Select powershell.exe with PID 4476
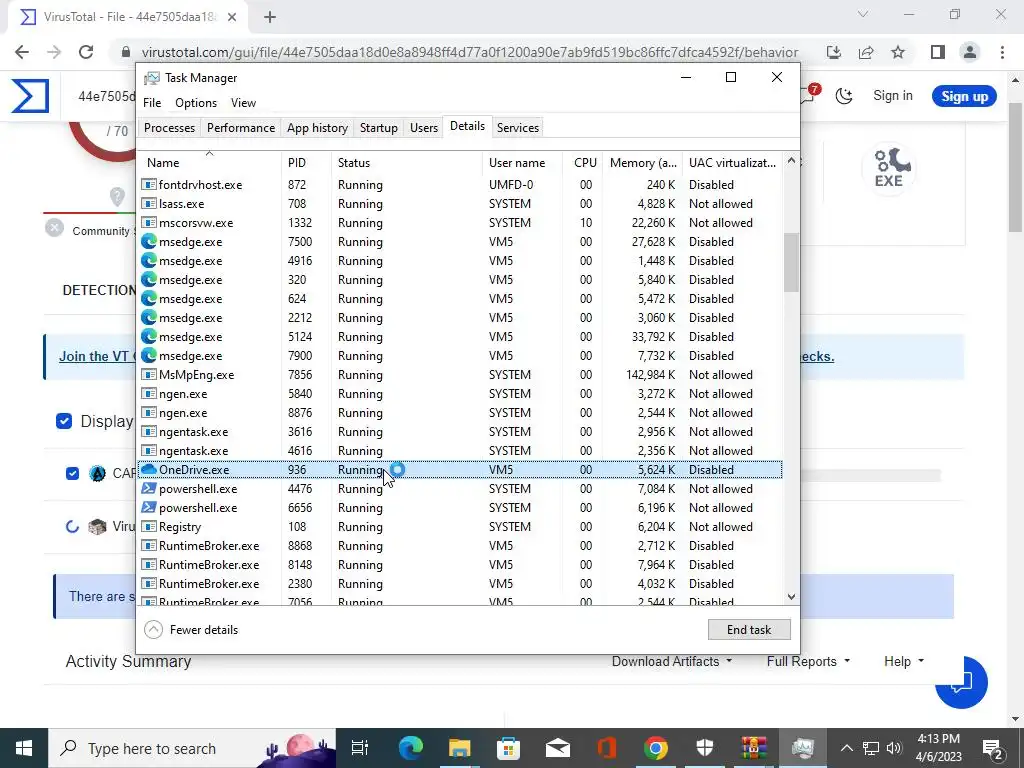 coord(460,489)
